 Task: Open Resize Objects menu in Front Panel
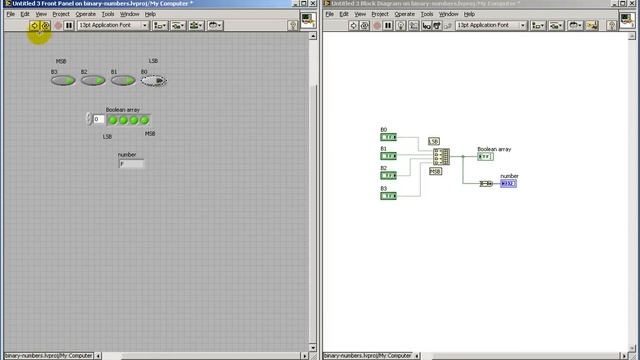click(196, 25)
